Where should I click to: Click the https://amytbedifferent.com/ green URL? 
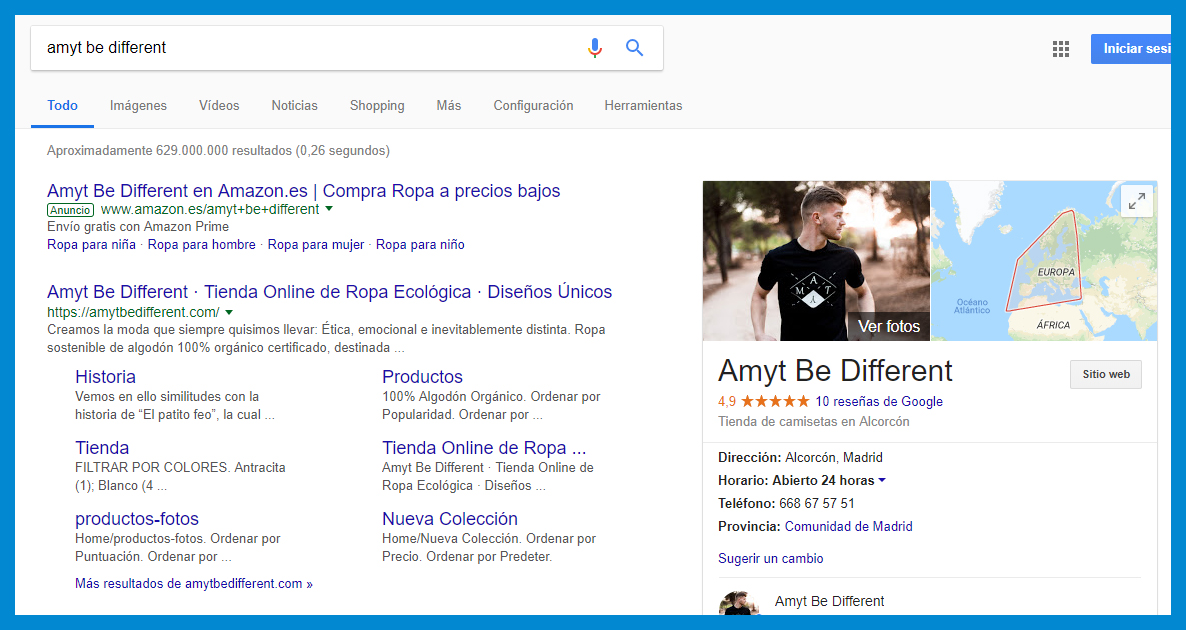point(133,312)
